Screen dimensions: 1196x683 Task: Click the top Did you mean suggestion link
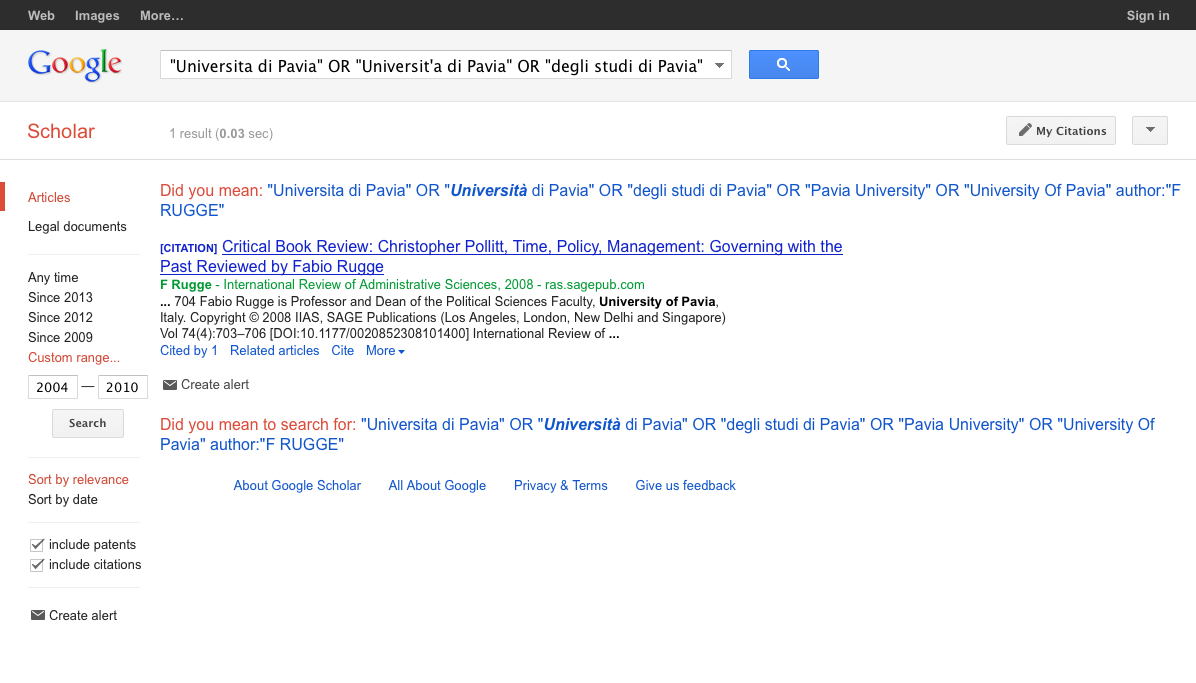click(670, 201)
